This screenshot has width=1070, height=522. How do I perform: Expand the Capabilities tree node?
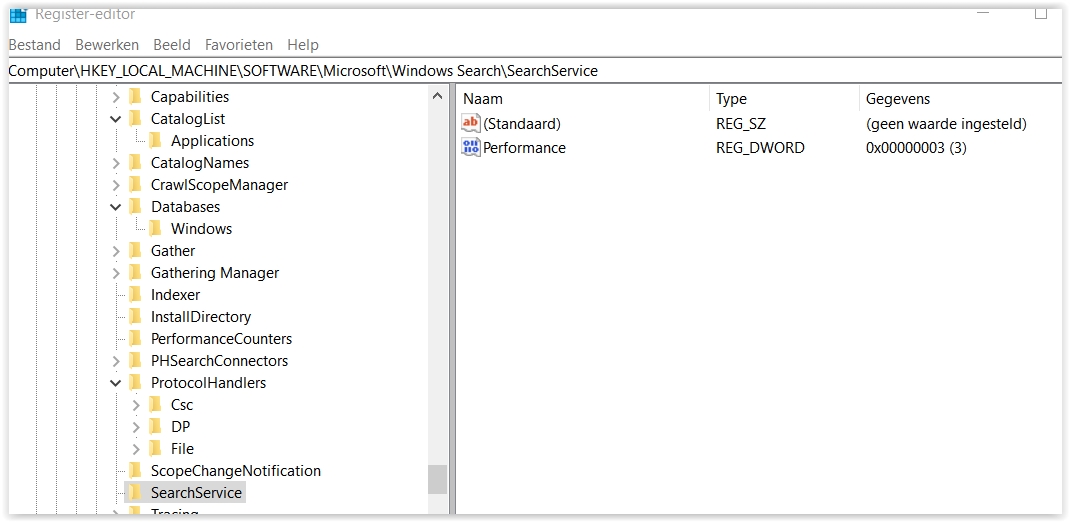[x=116, y=97]
